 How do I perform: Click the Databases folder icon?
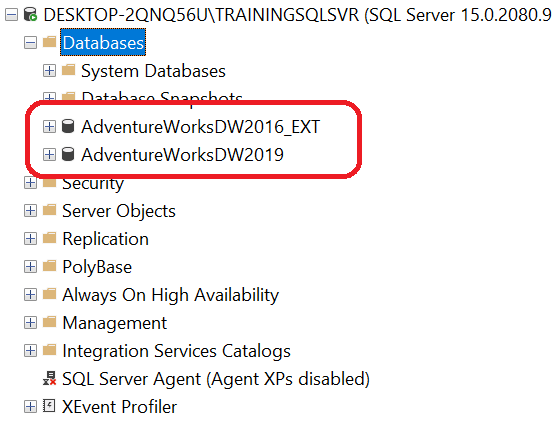[49, 42]
